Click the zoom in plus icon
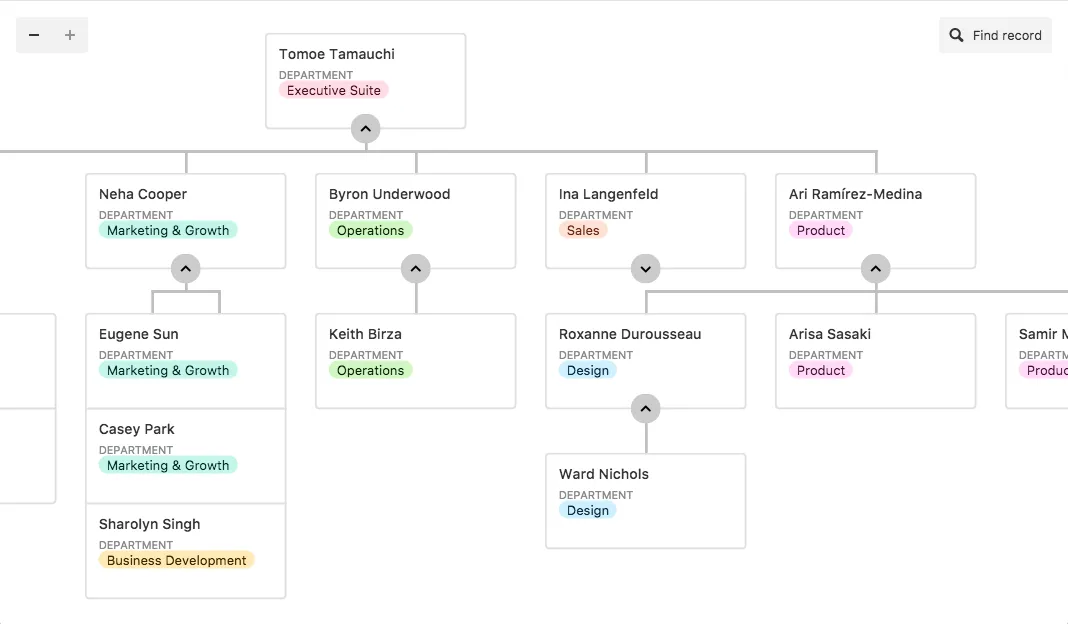 pos(70,35)
